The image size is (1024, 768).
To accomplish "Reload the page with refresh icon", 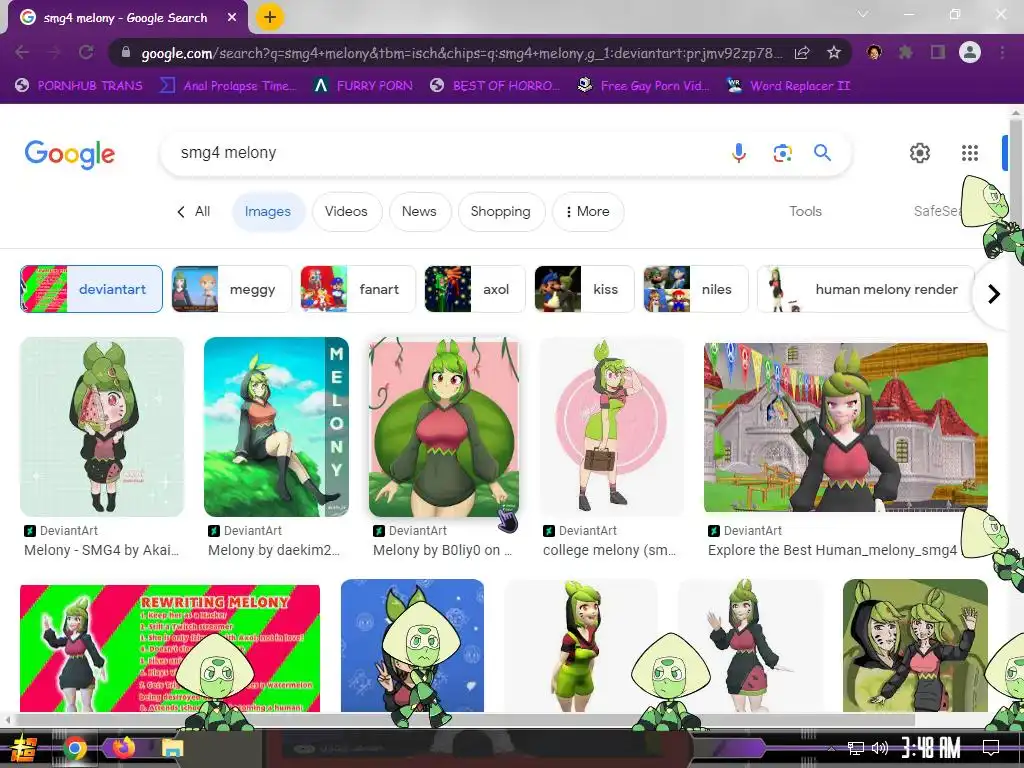I will (x=86, y=52).
